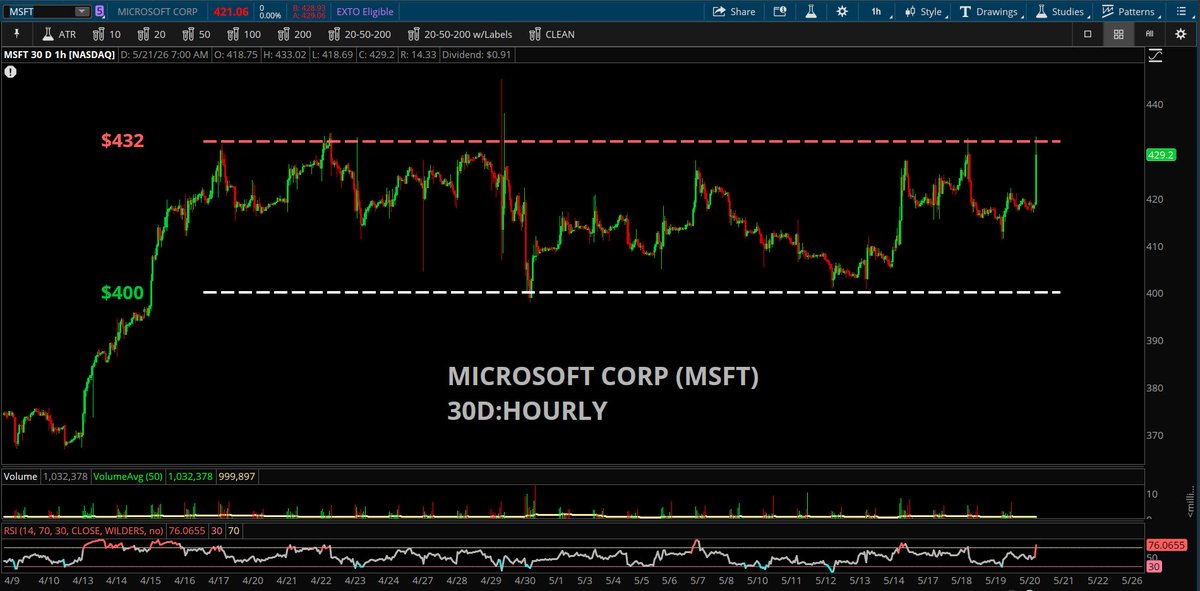Open the Studies menu

(x=1059, y=12)
